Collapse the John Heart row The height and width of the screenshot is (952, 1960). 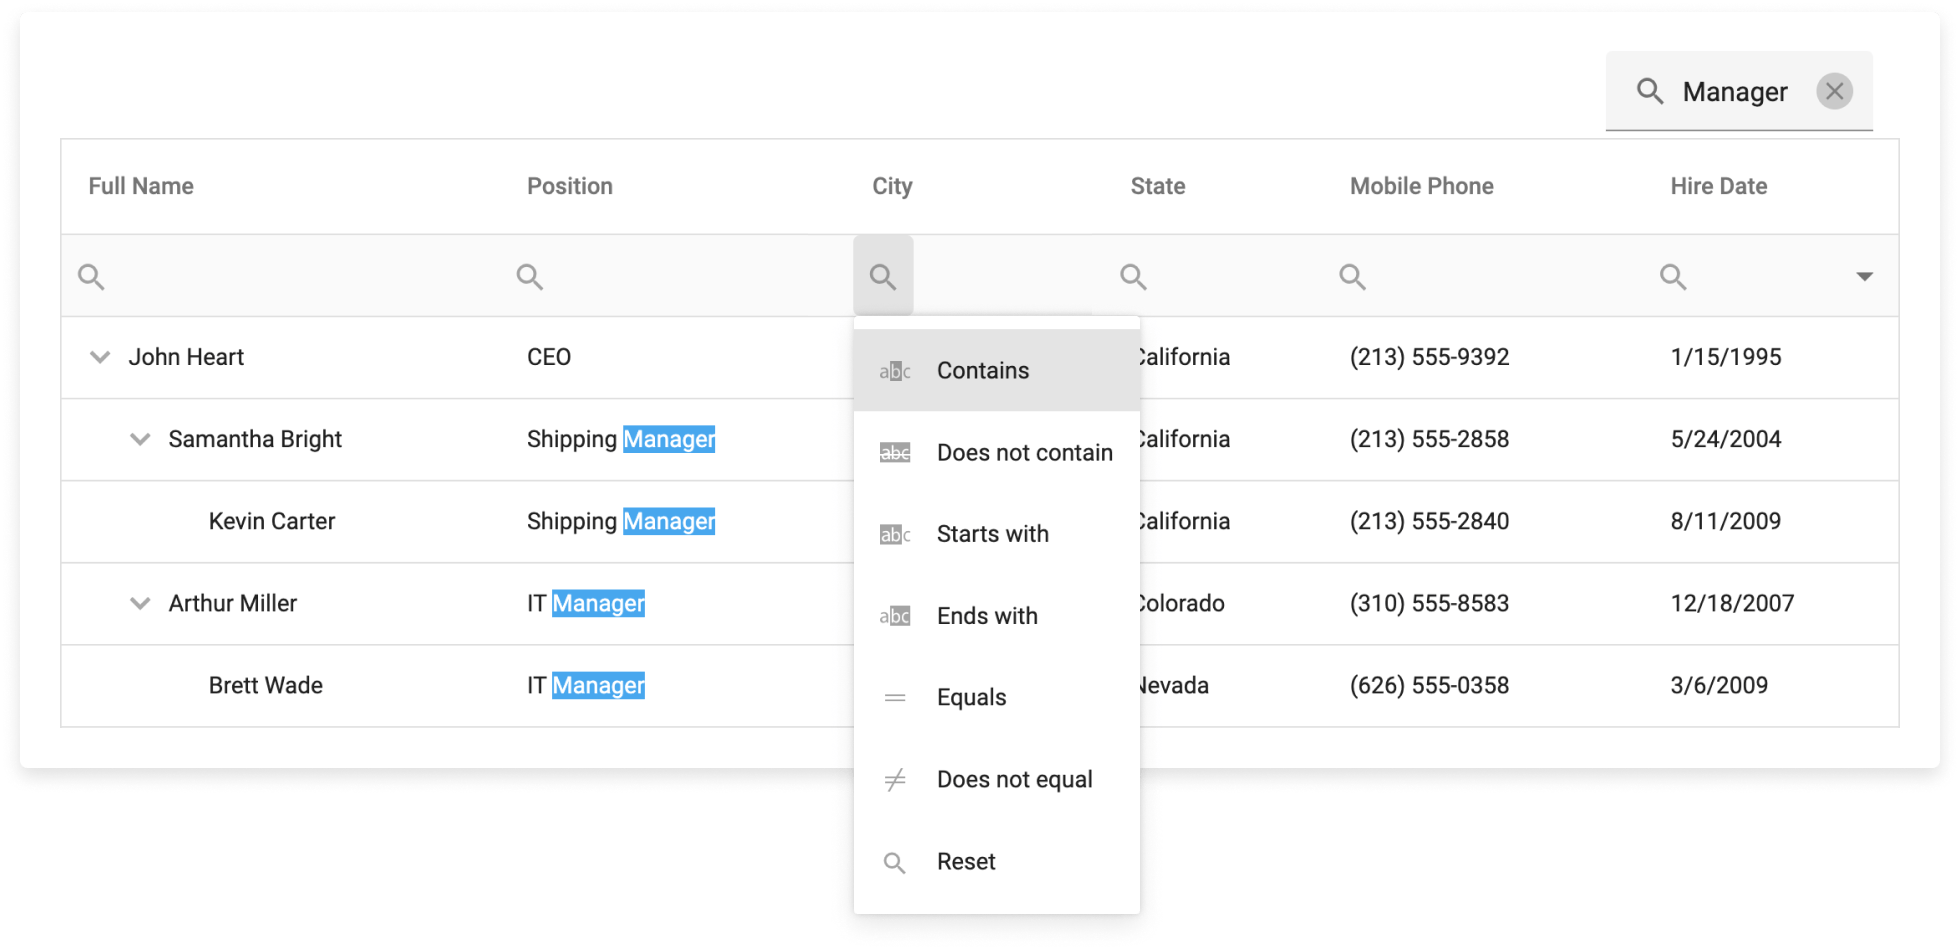point(100,357)
